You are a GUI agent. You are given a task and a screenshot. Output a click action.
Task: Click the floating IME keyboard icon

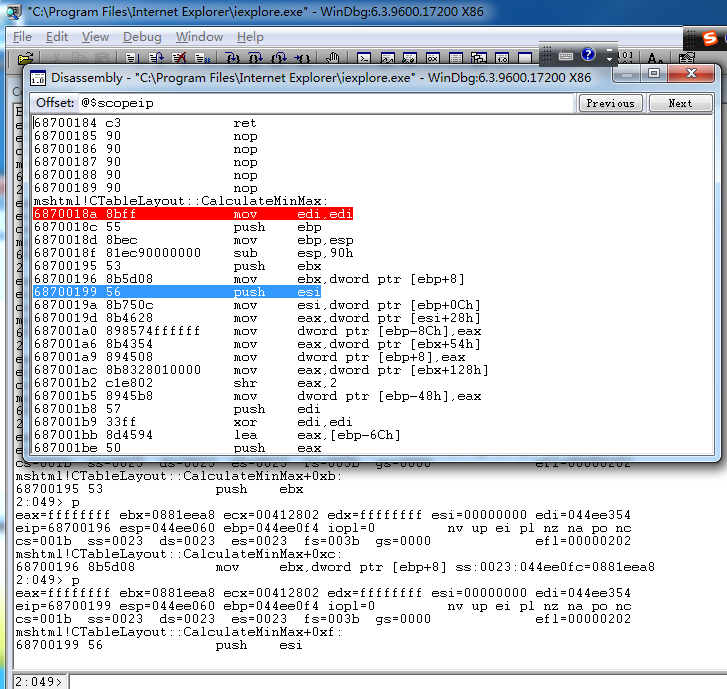[x=566, y=56]
